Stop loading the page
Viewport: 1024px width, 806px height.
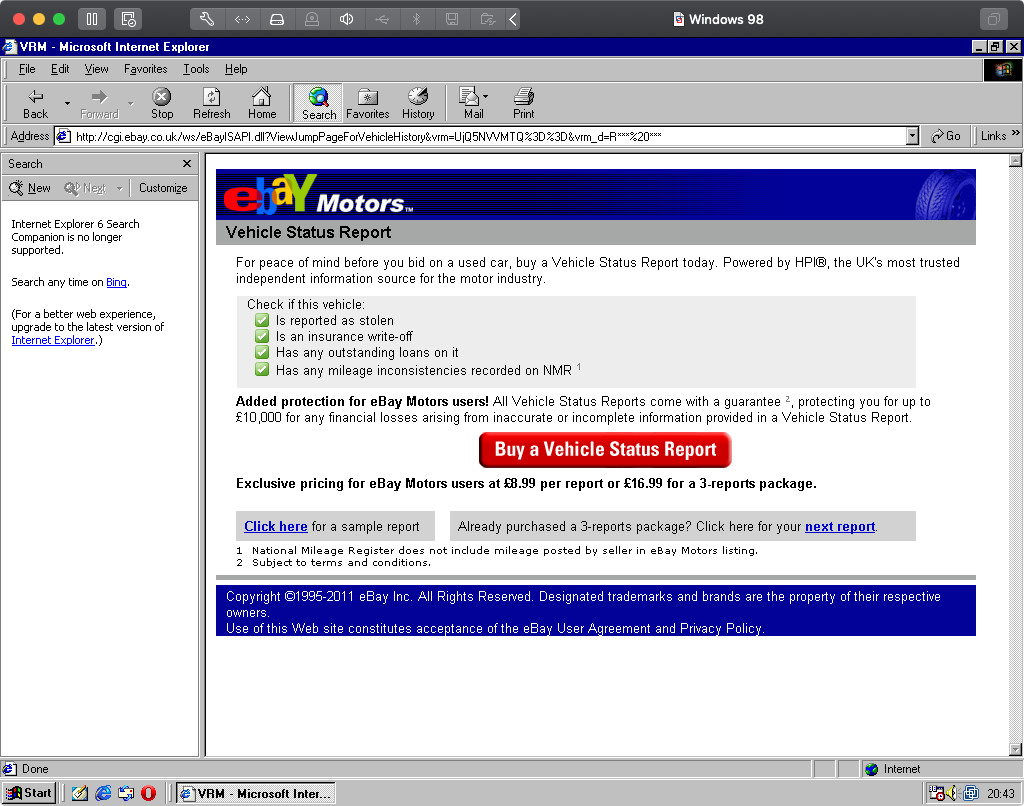point(162,104)
